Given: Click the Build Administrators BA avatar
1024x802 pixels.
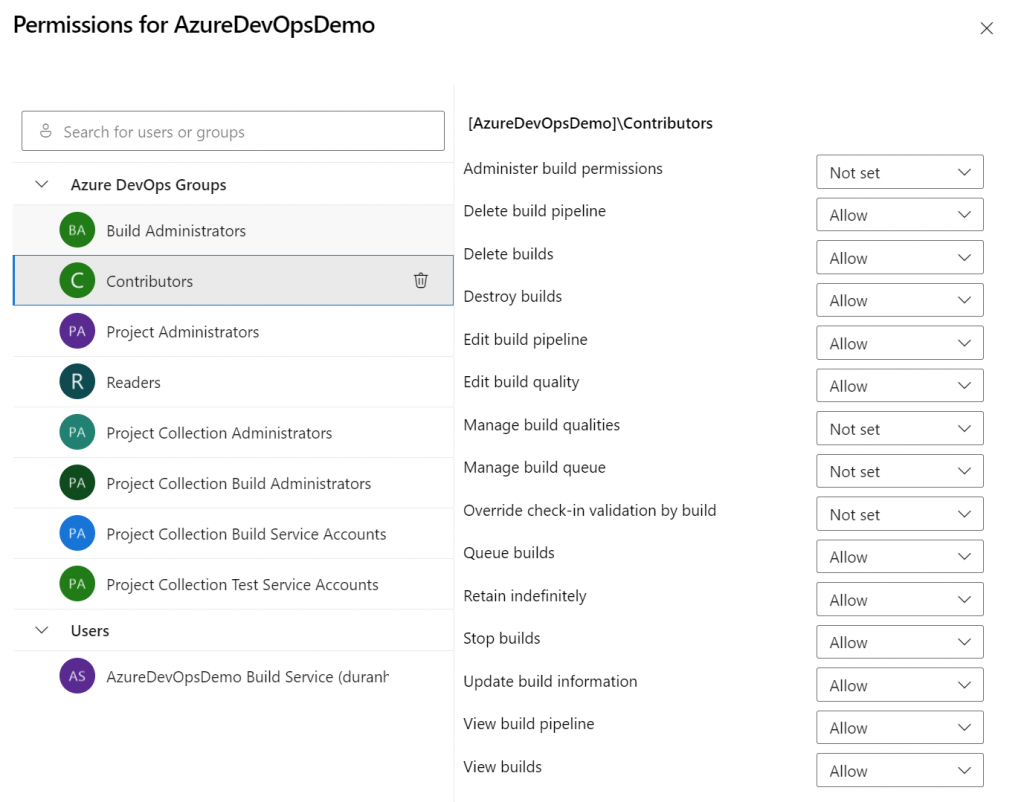Looking at the screenshot, I should pos(77,230).
